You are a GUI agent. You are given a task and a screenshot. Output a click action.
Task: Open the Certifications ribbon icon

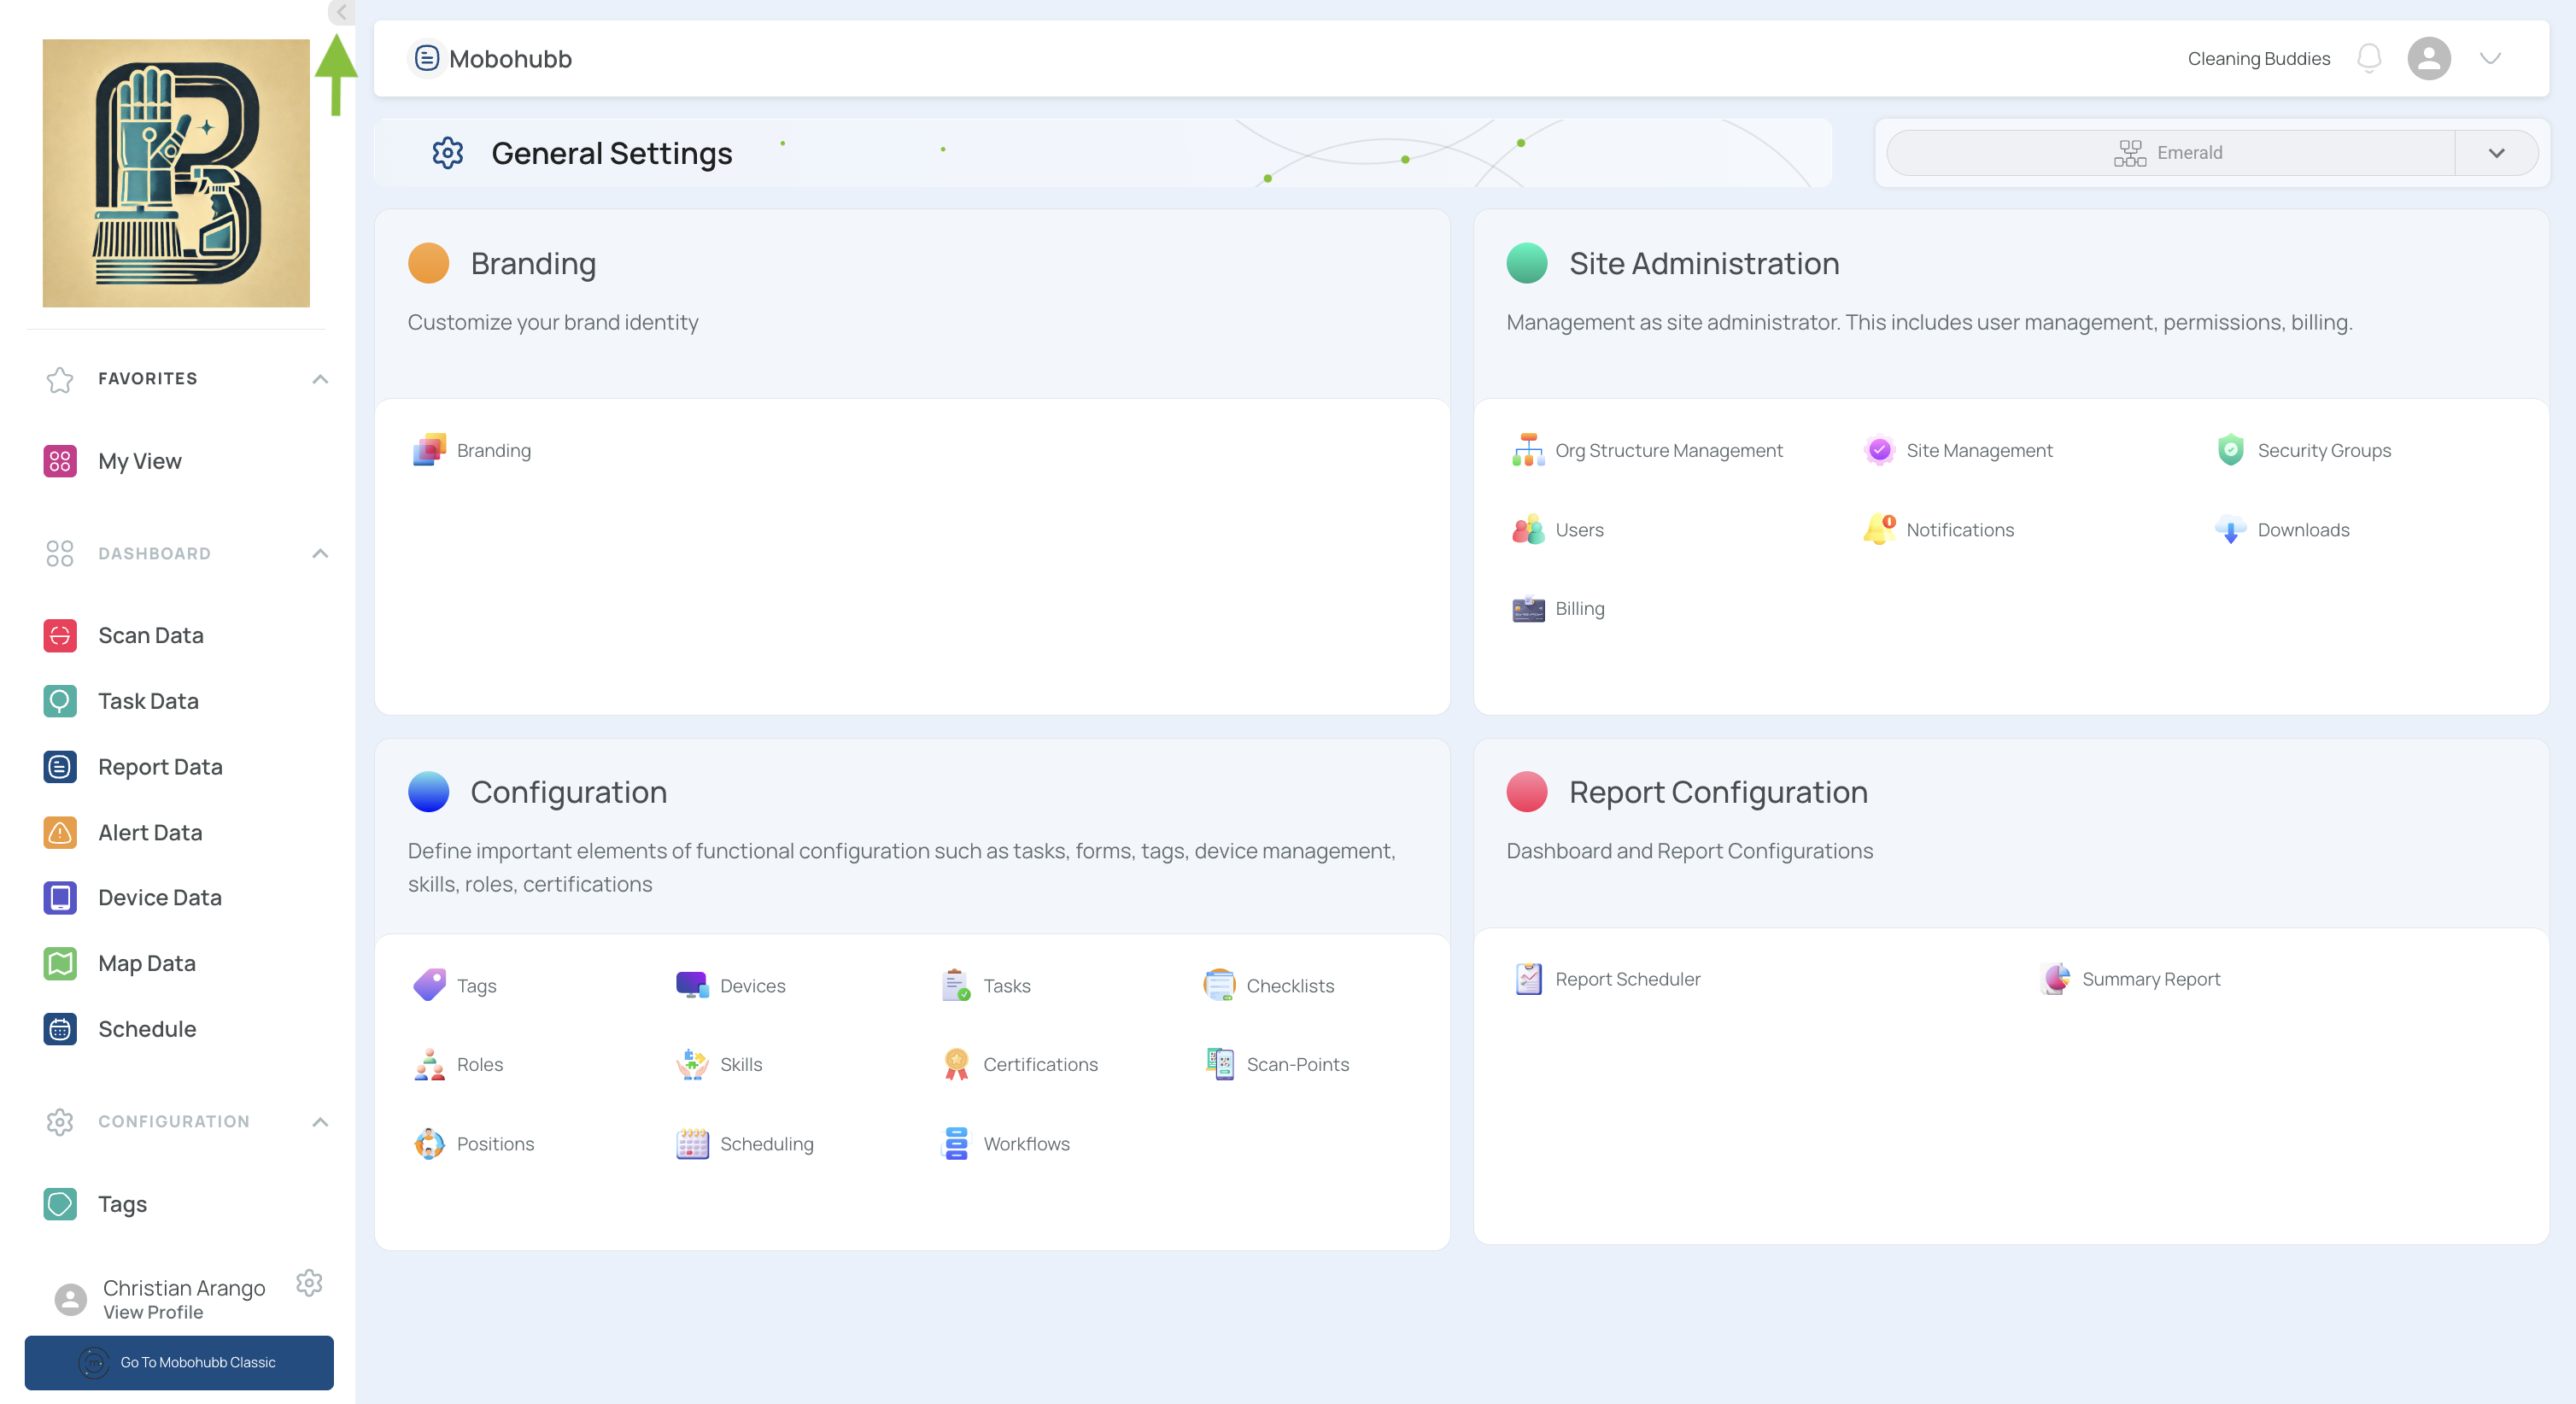click(956, 1064)
